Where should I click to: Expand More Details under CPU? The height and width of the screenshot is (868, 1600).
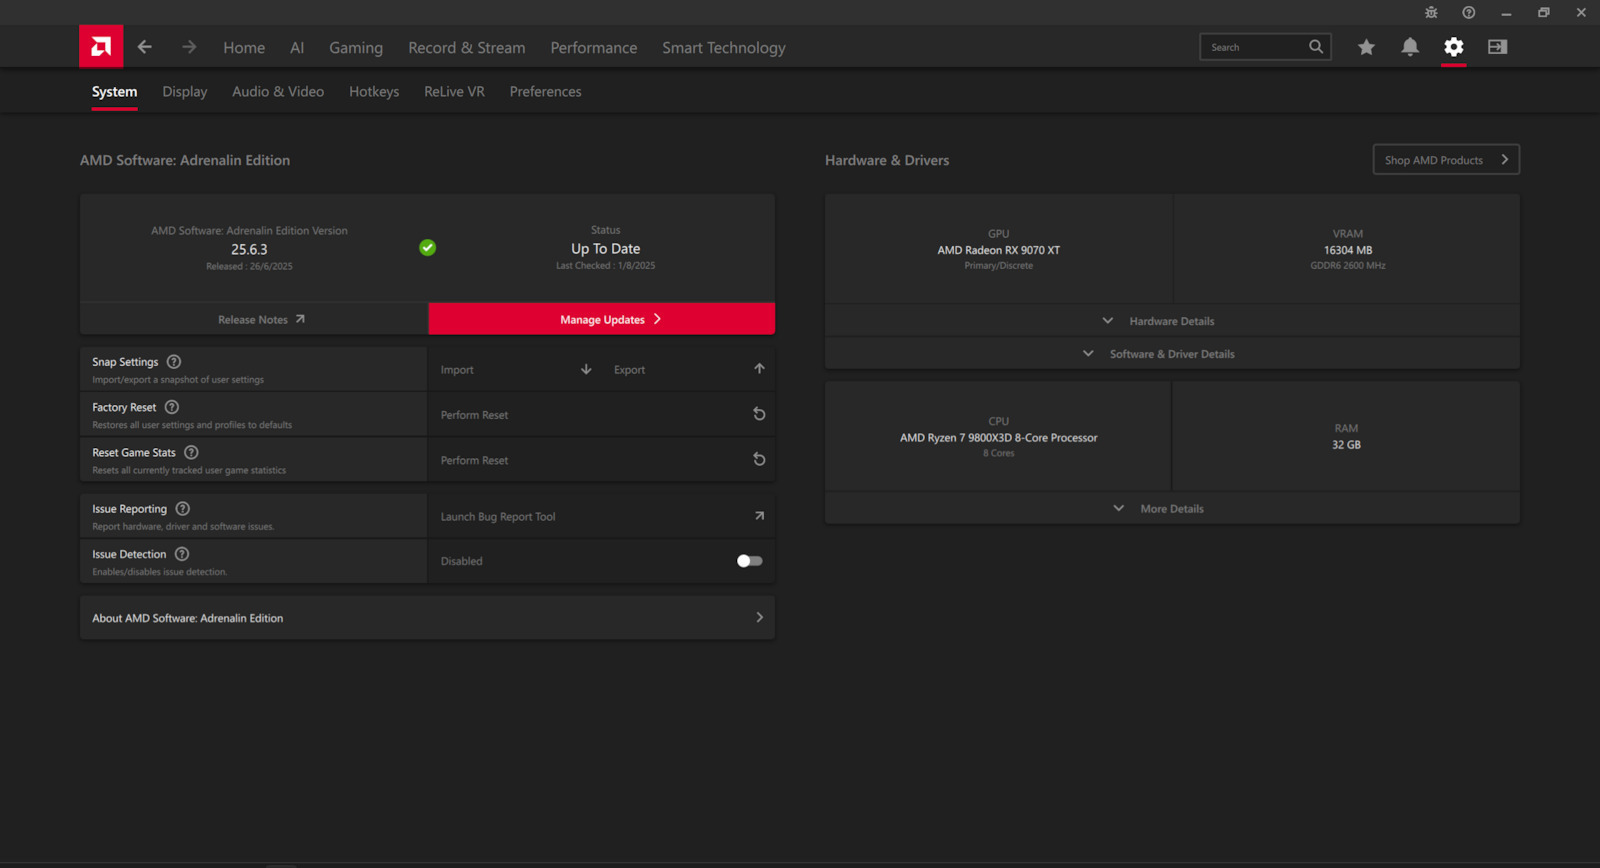click(x=1172, y=508)
